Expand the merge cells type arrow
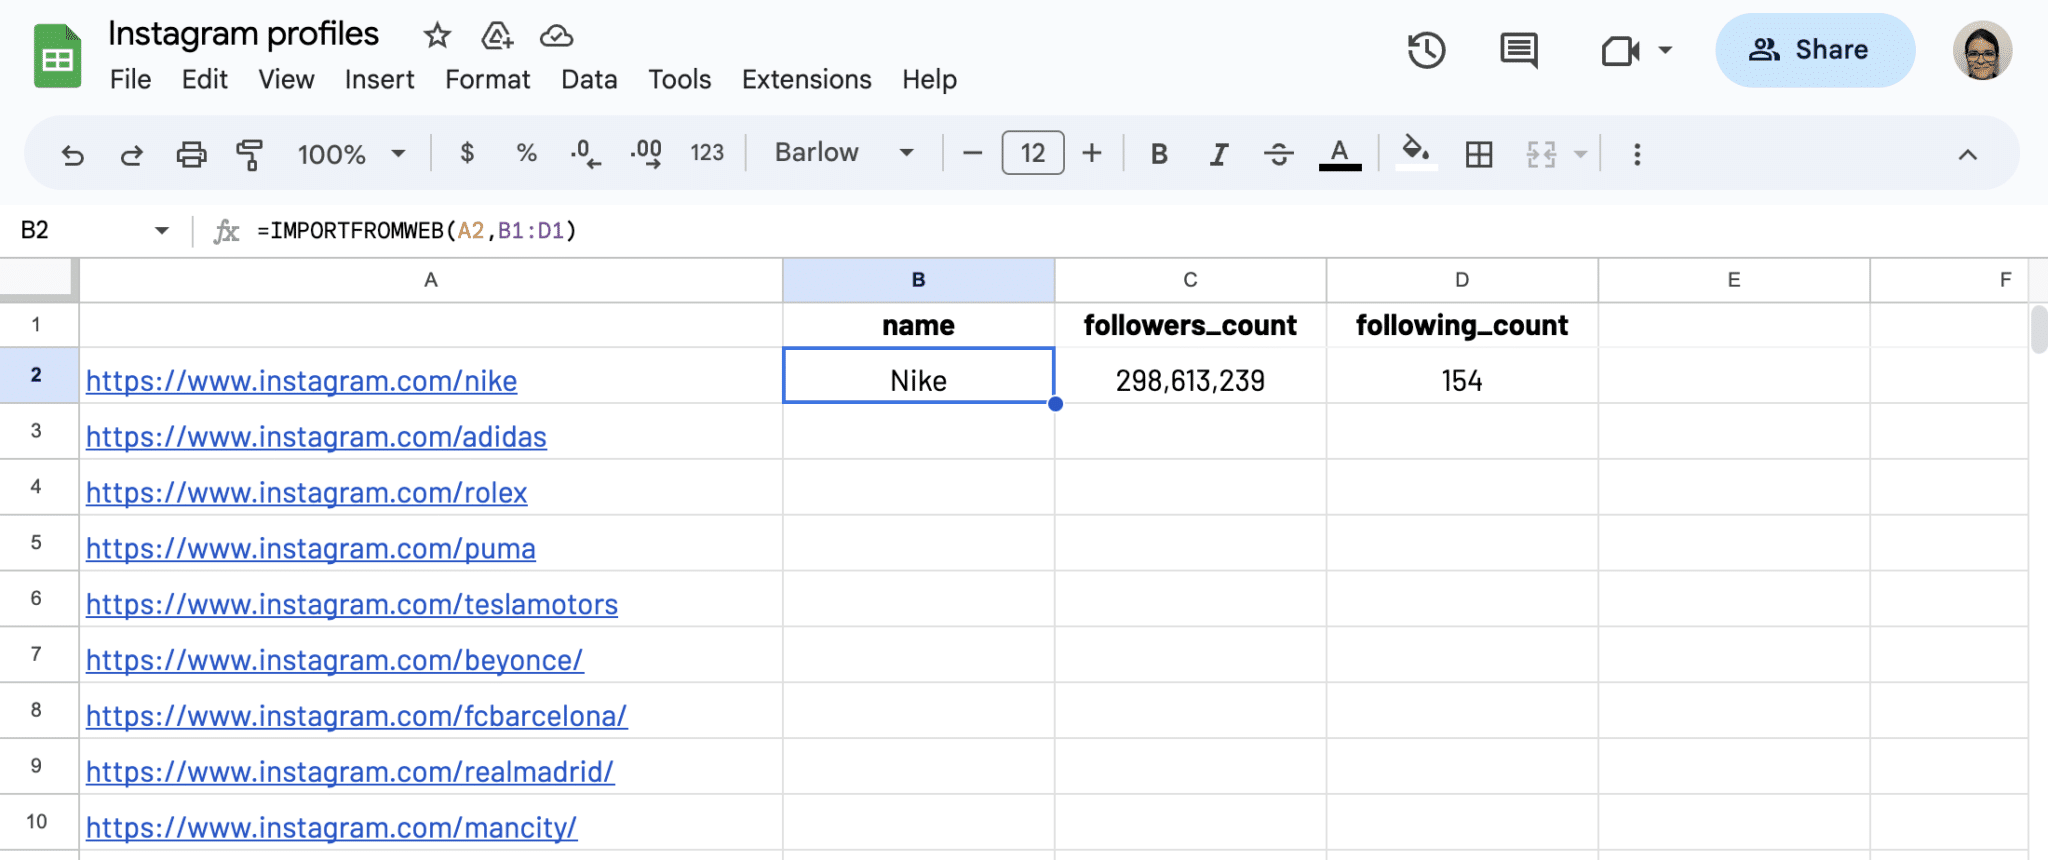 pos(1581,154)
